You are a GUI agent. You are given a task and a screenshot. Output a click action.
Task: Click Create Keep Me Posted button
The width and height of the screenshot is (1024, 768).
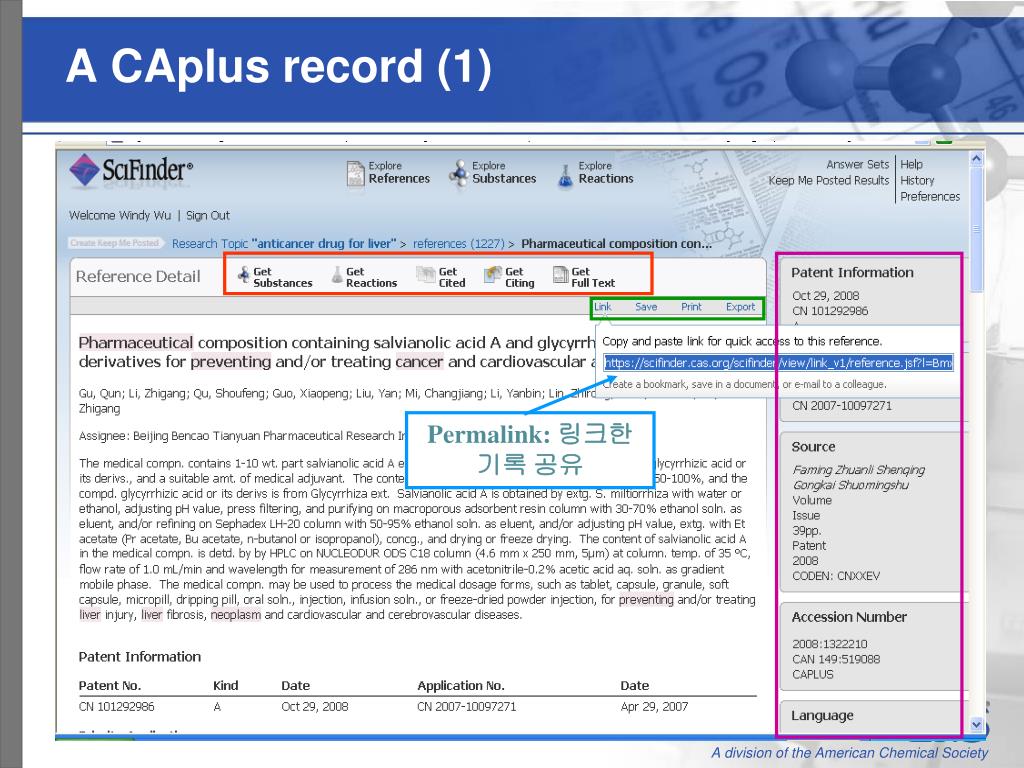coord(115,243)
